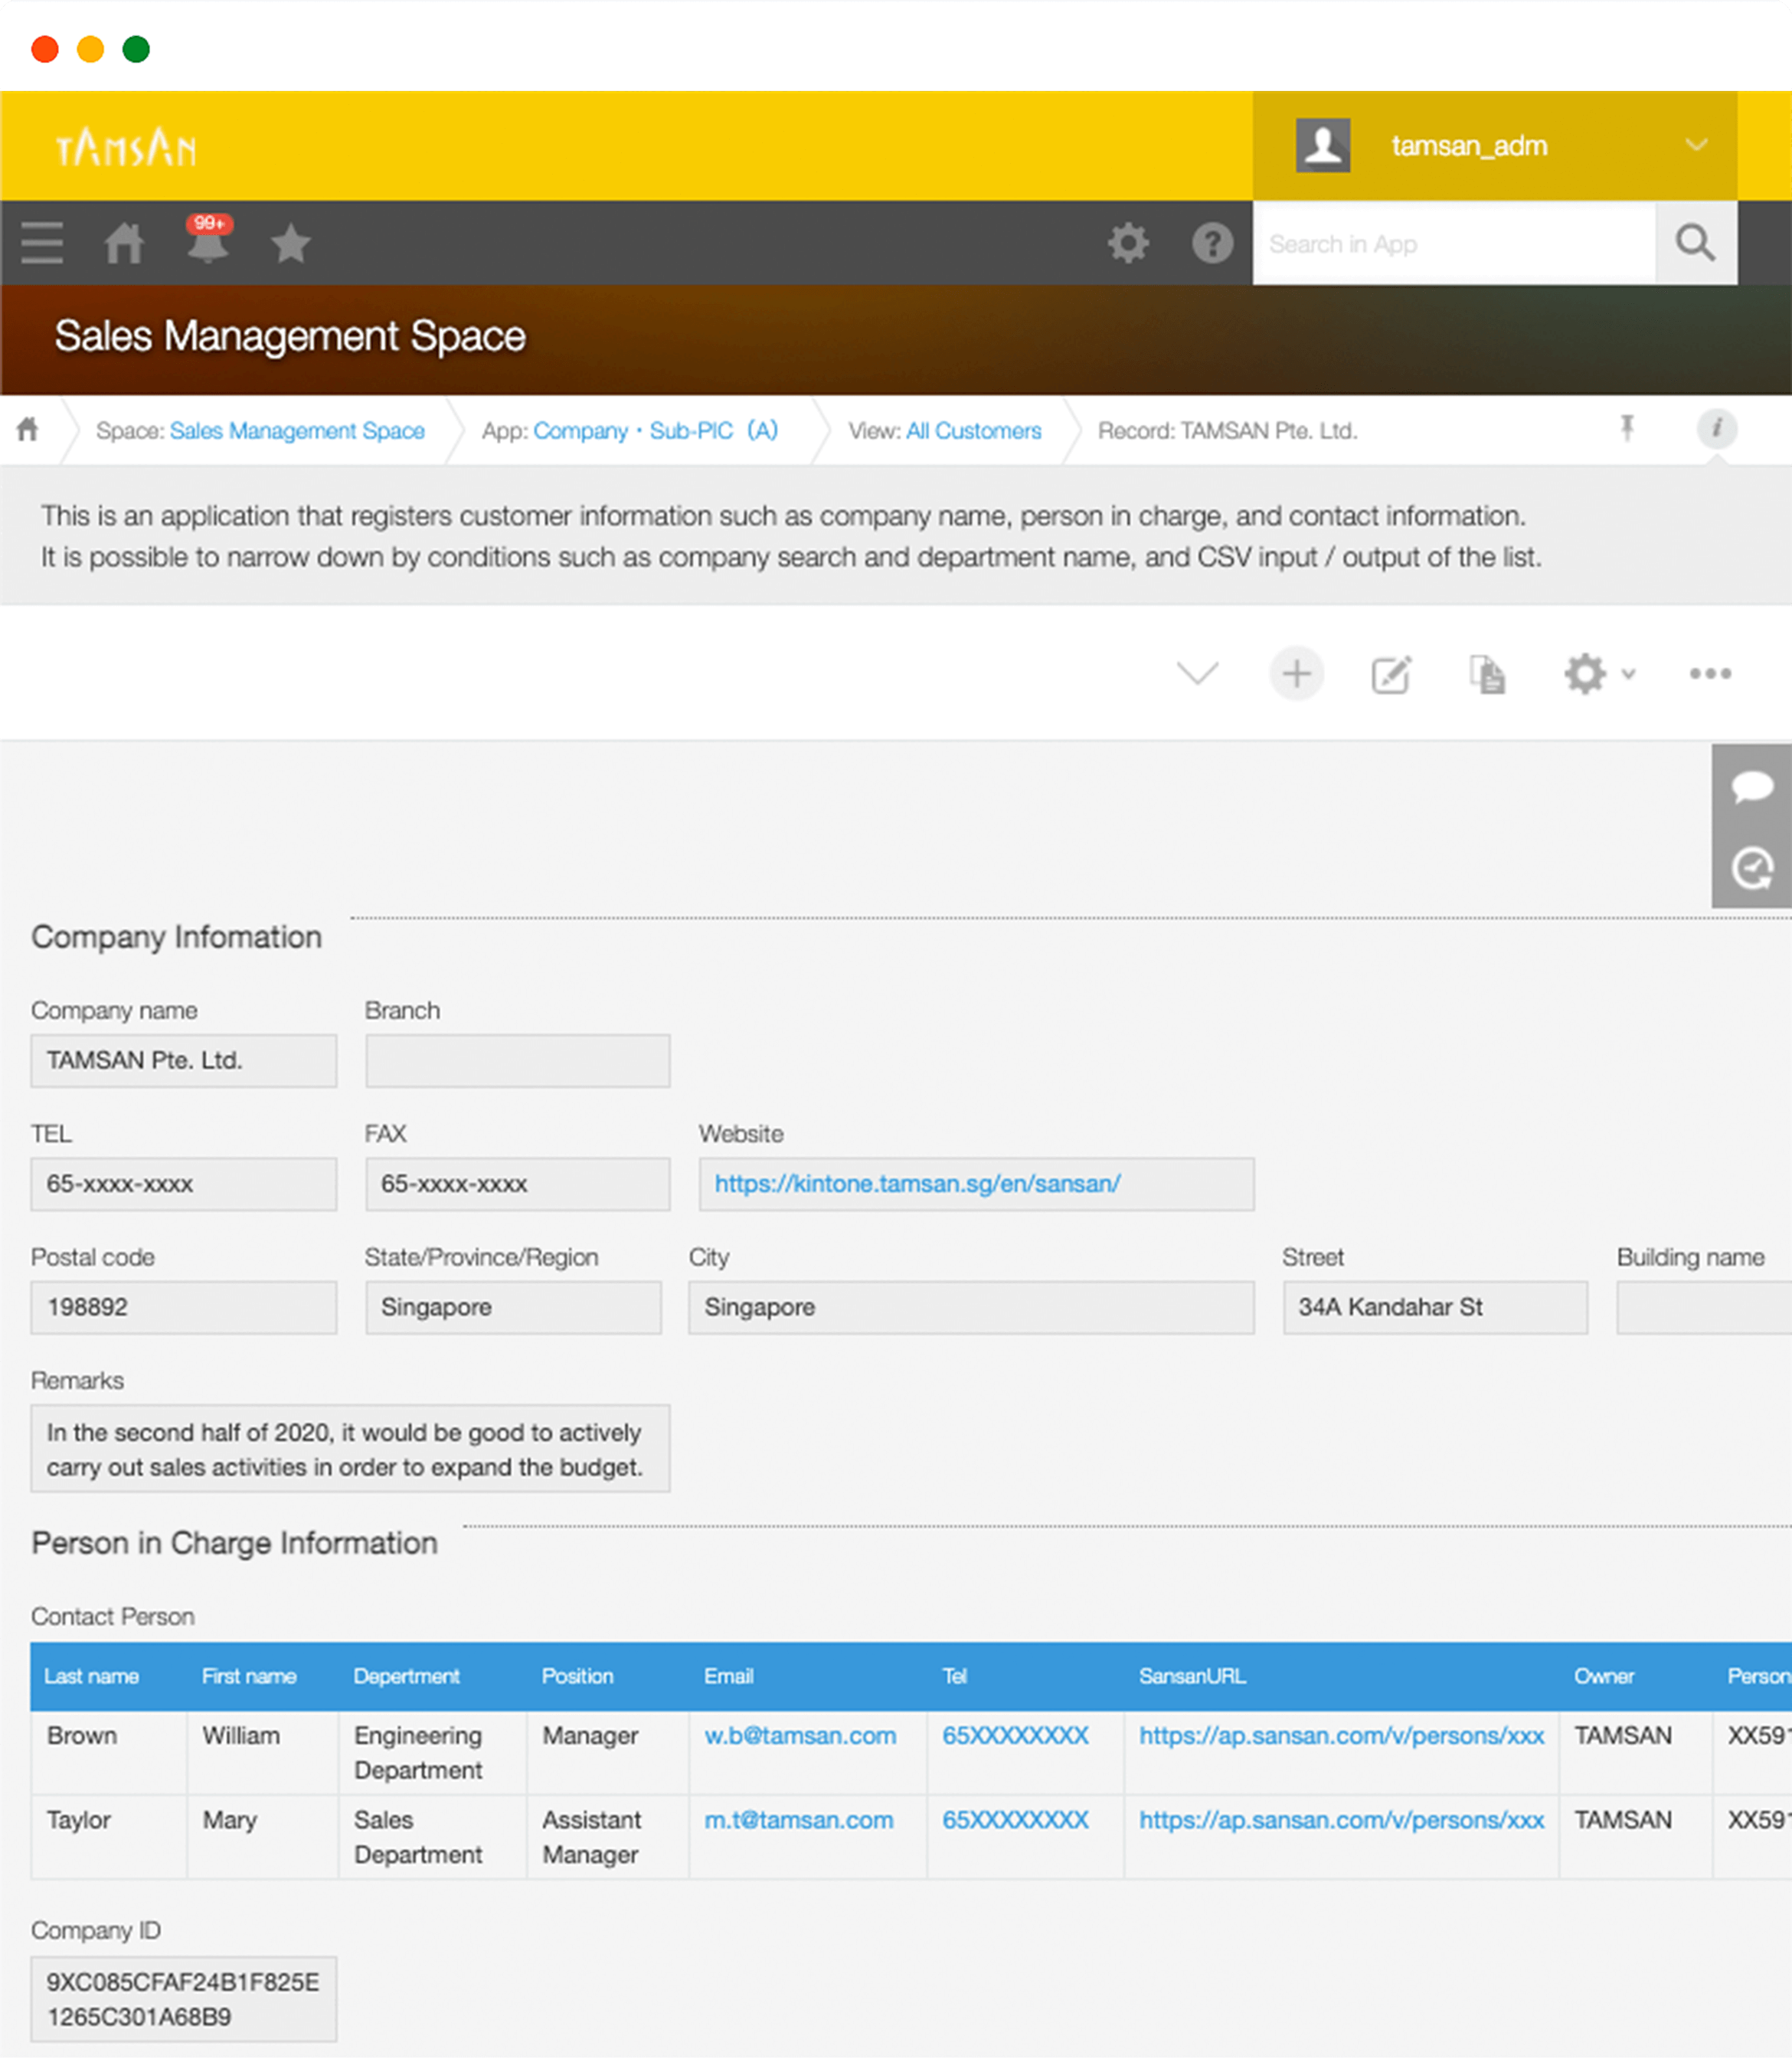This screenshot has width=1792, height=2058.
Task: Open the three-dots more options menu
Action: click(1710, 674)
